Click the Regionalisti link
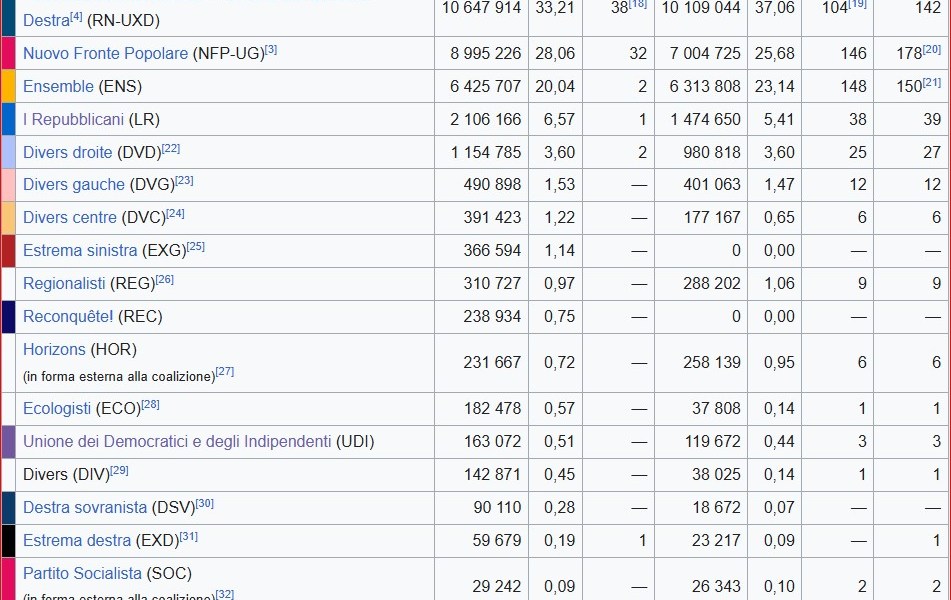This screenshot has height=600, width=951. click(64, 284)
